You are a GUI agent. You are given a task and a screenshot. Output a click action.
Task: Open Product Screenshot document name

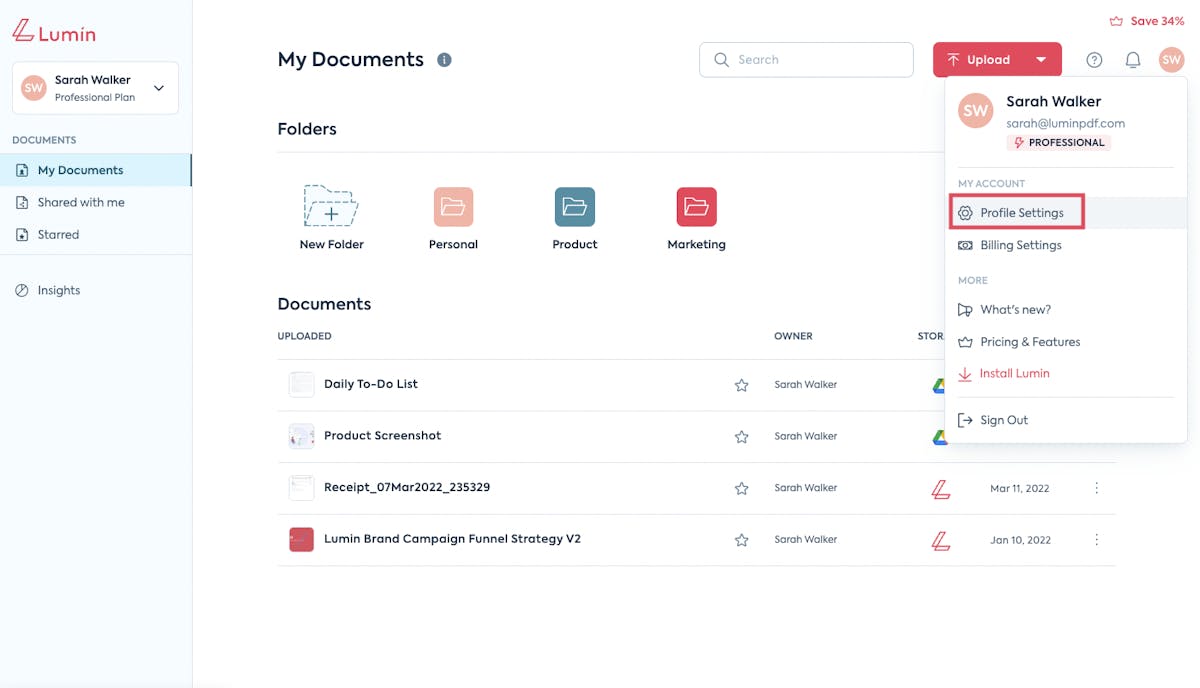tap(382, 436)
